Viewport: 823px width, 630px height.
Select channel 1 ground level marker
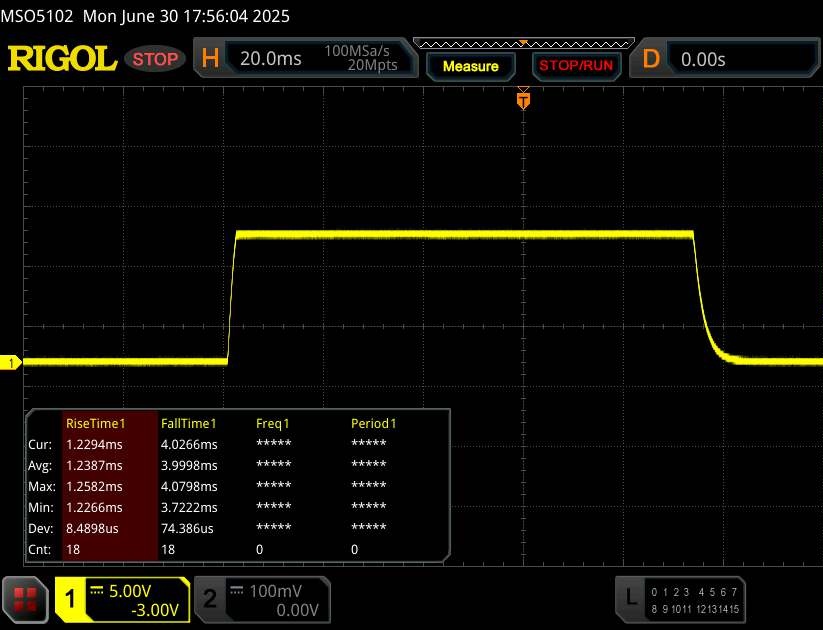10,362
